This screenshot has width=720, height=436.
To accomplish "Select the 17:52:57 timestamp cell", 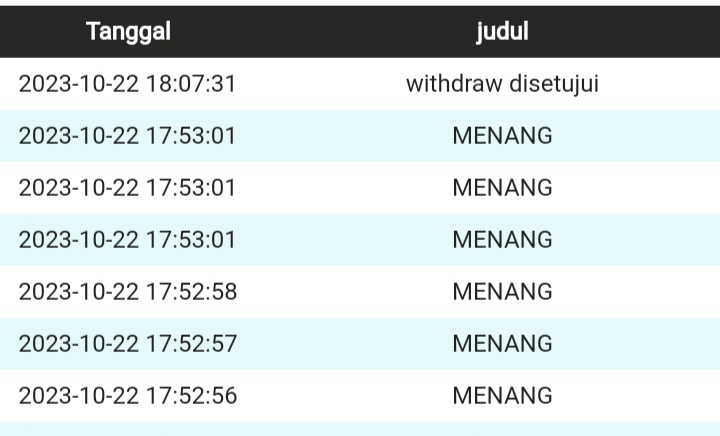I will tap(128, 344).
